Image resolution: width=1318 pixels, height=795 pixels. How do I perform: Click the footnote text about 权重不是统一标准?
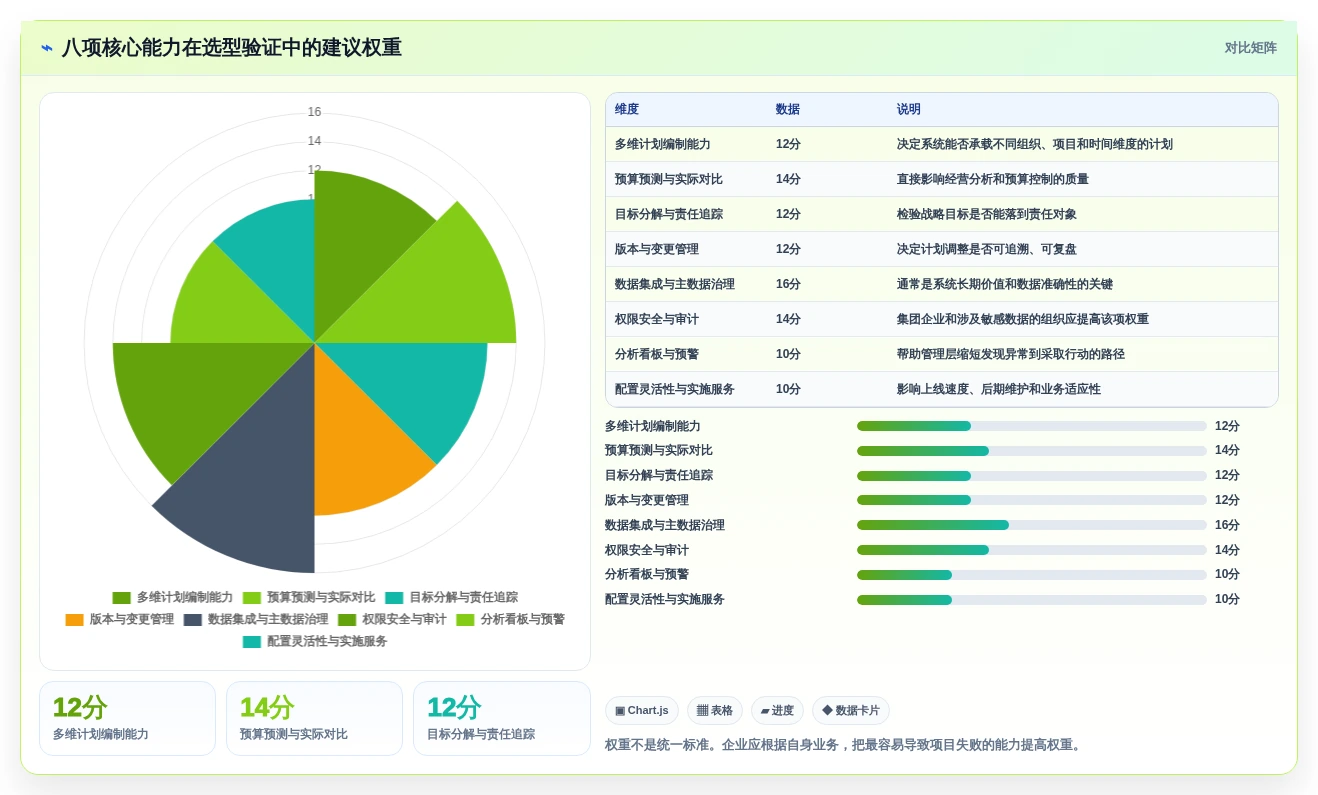[x=844, y=745]
